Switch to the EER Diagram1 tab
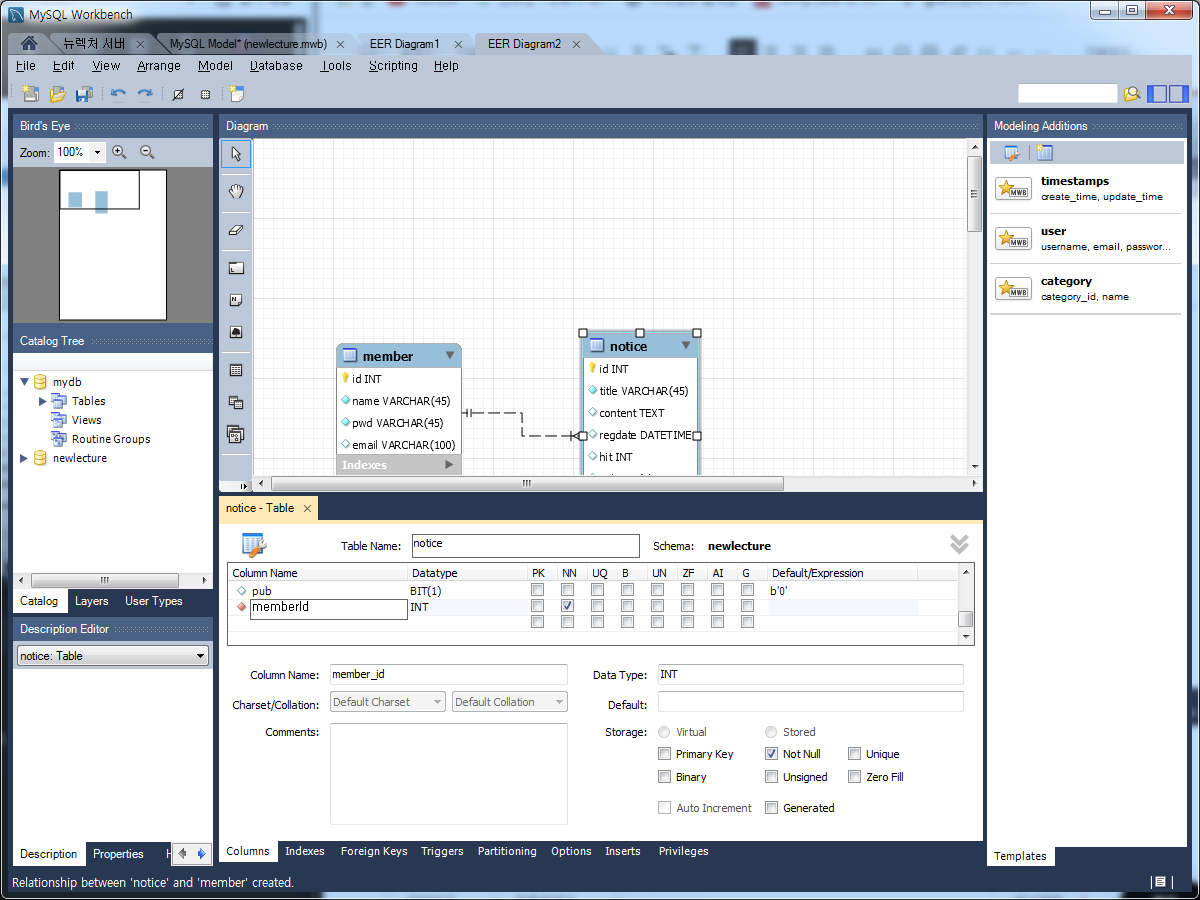Screen dimensions: 1200x900 coord(403,44)
